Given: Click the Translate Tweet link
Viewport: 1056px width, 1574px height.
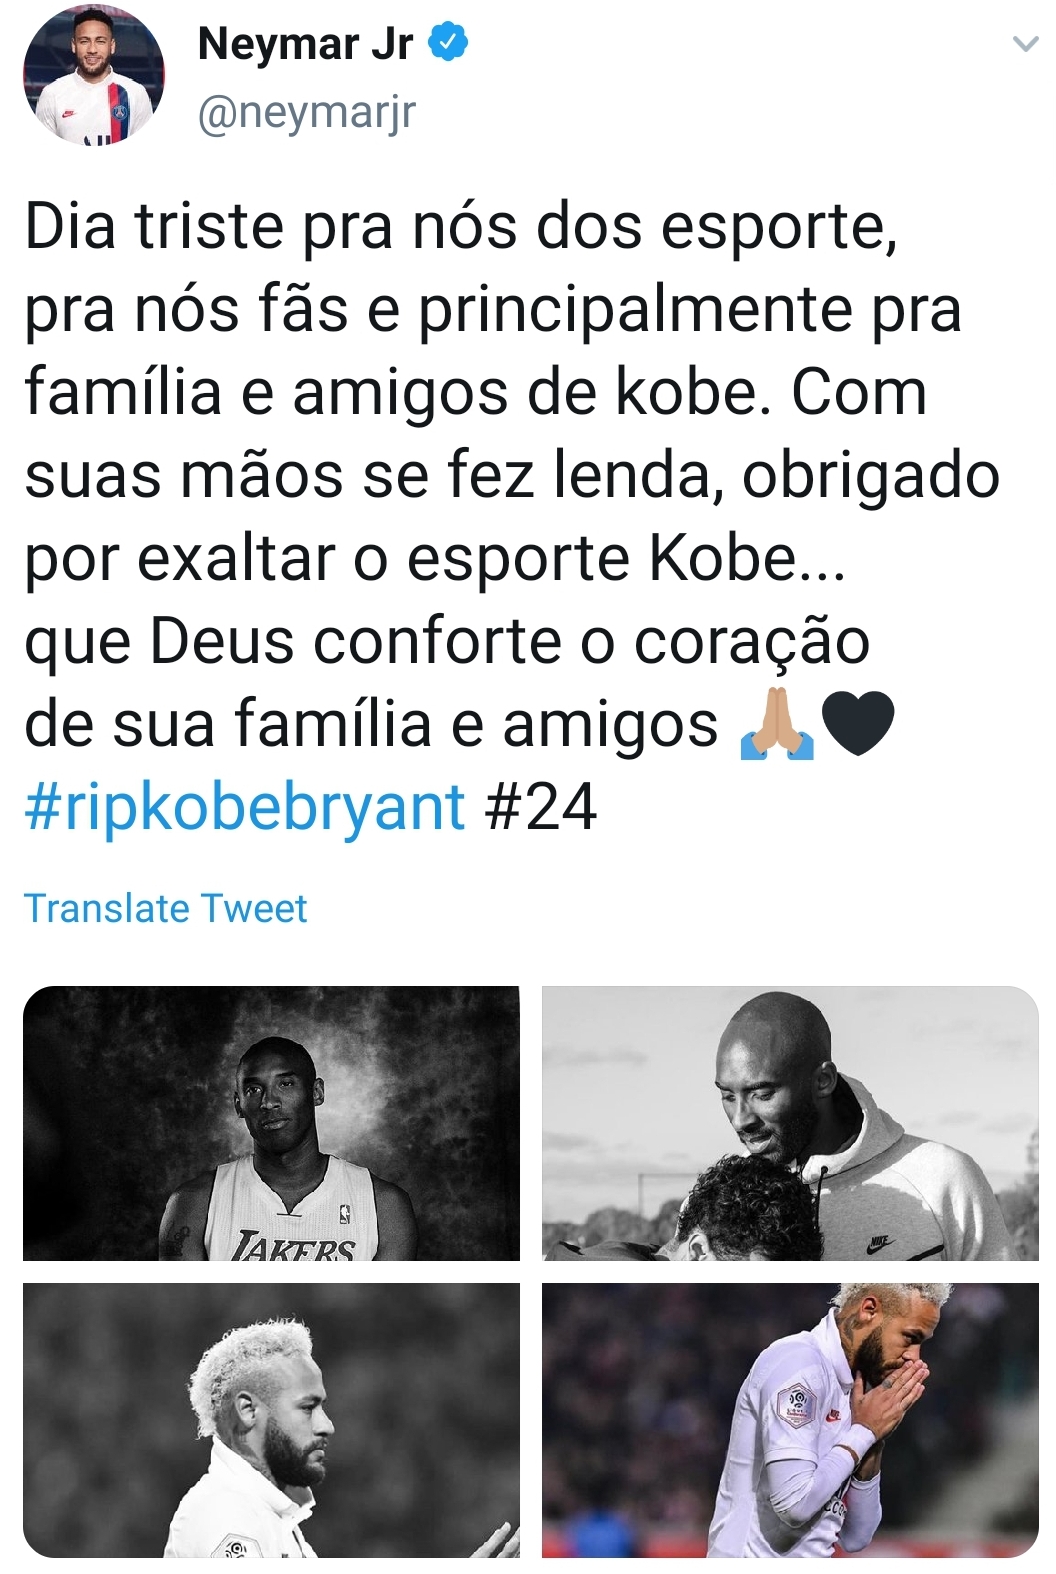Looking at the screenshot, I should click(166, 908).
